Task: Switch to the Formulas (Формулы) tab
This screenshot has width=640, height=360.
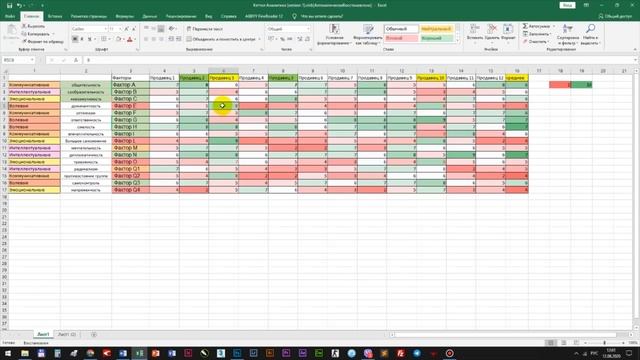Action: (124, 16)
